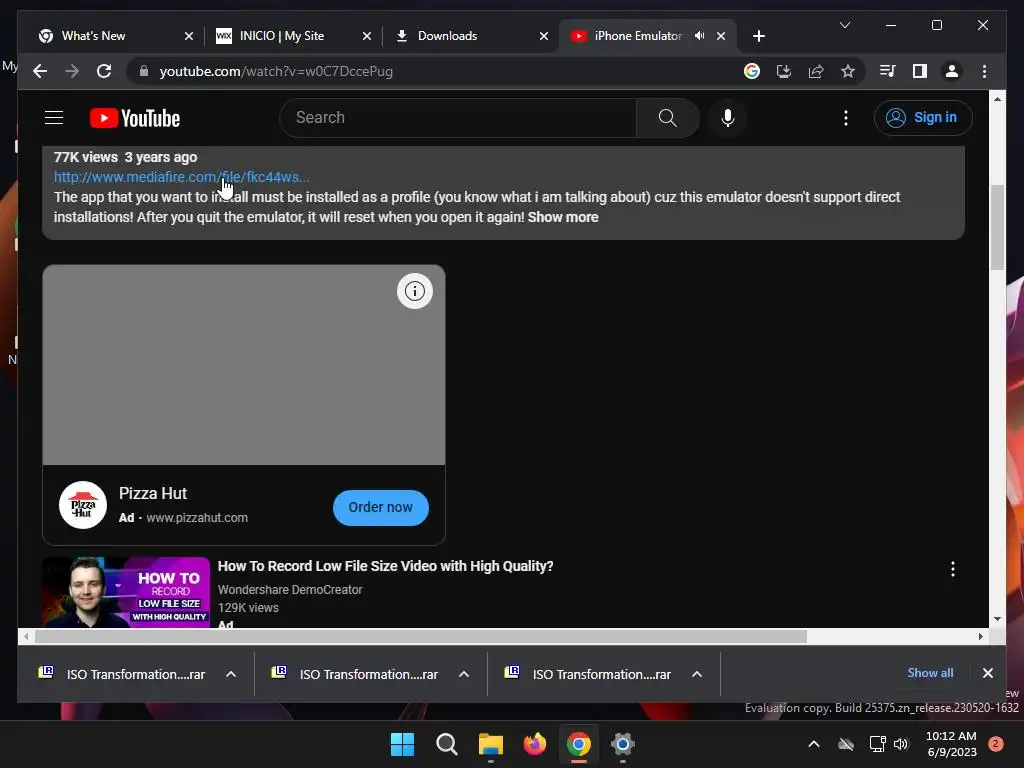Viewport: 1024px width, 768px height.
Task: Expand third ISO Transformation download options
Action: (x=697, y=674)
